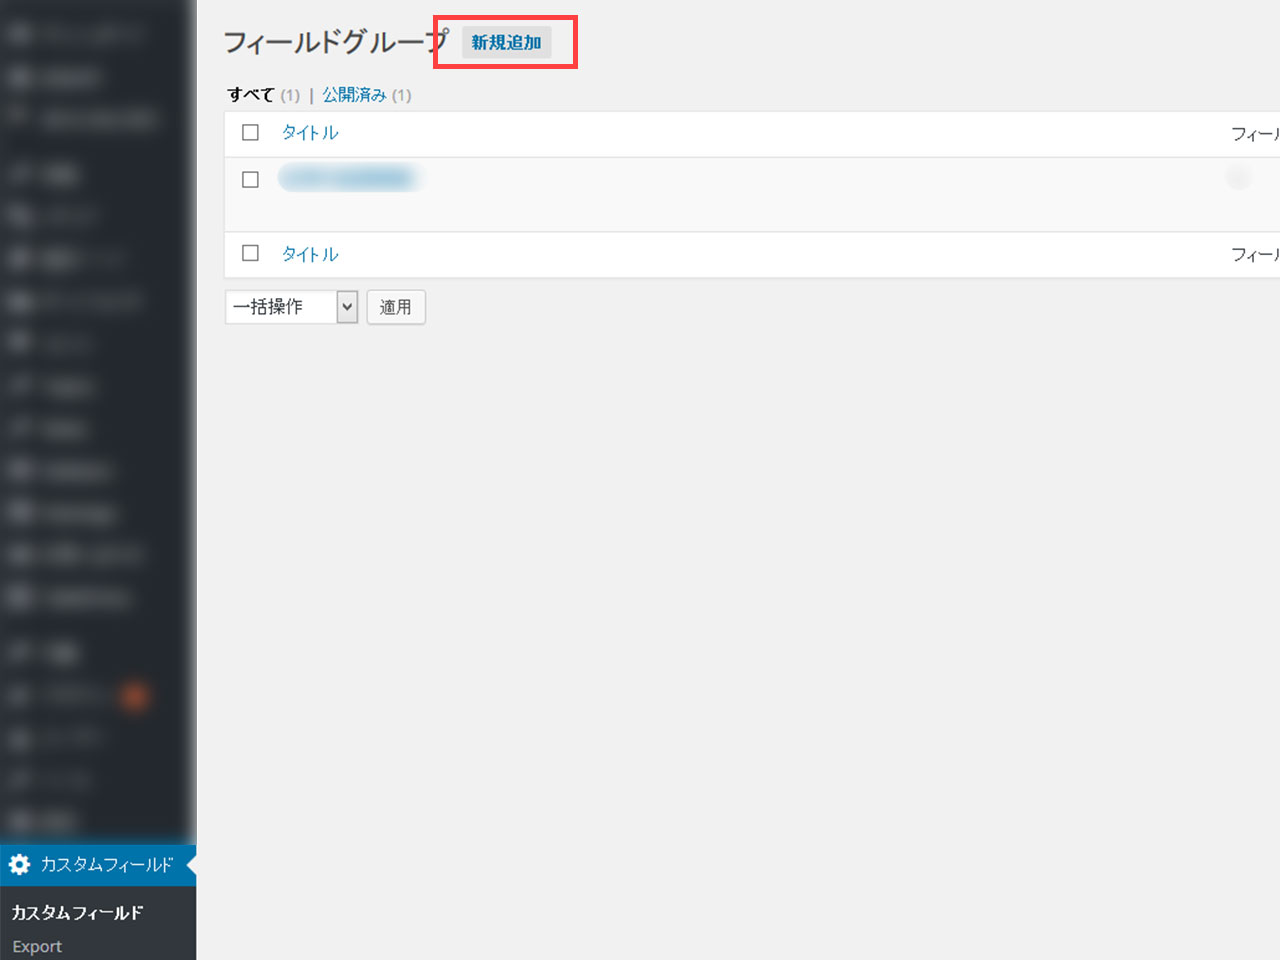
Task: Tick the checkbox for the blurred field group row
Action: pyautogui.click(x=251, y=179)
